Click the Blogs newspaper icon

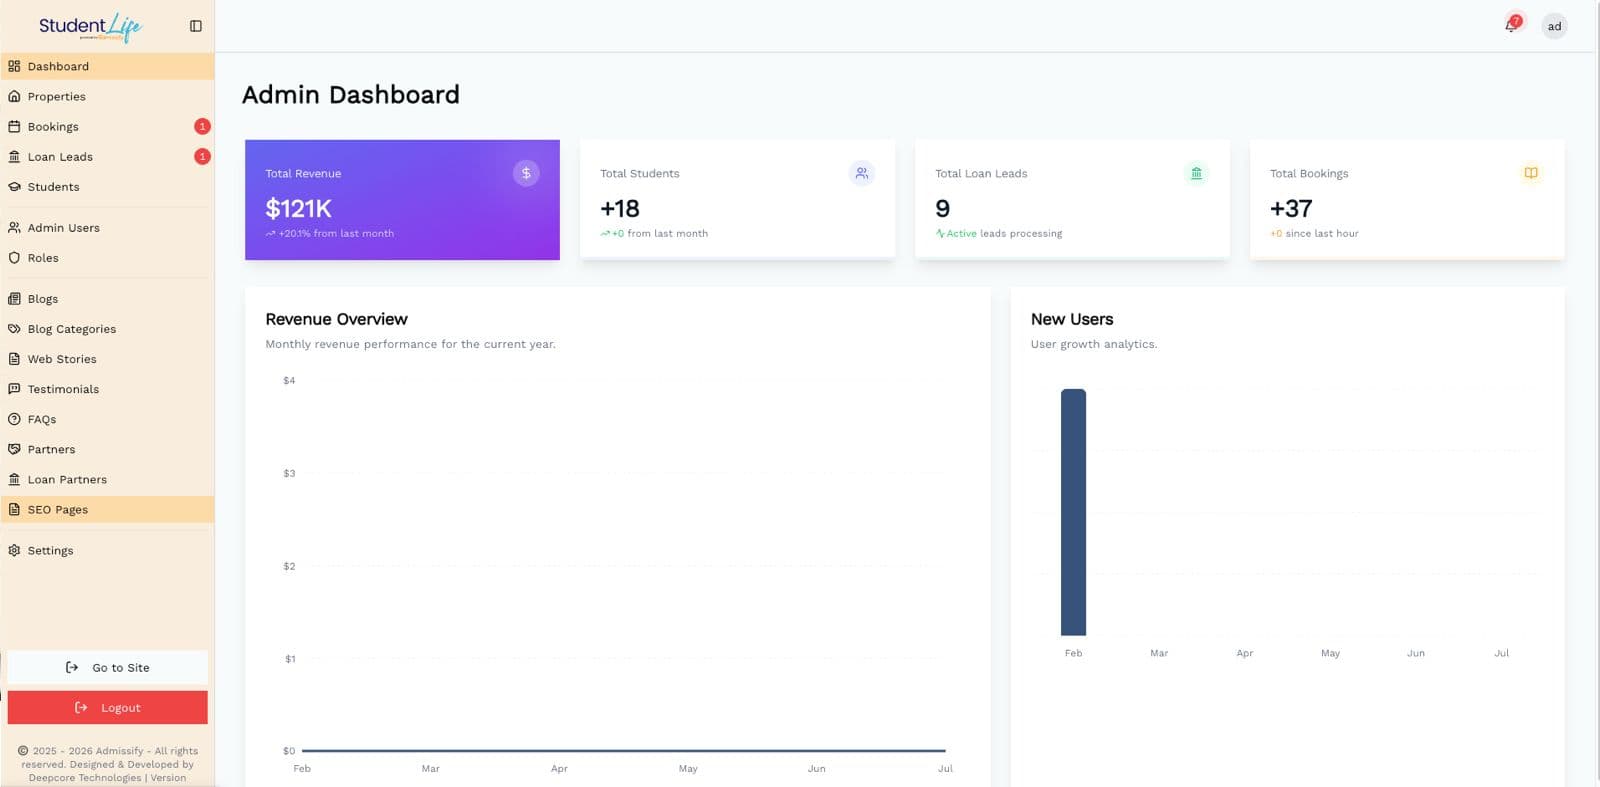14,298
